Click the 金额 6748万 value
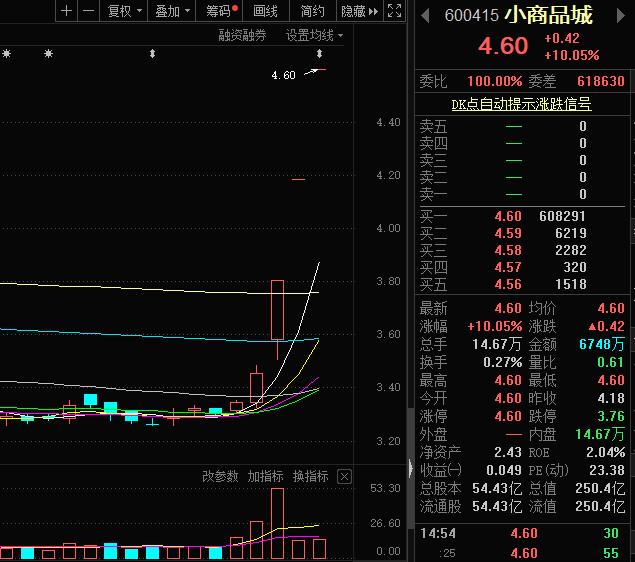Image resolution: width=635 pixels, height=562 pixels. (601, 344)
